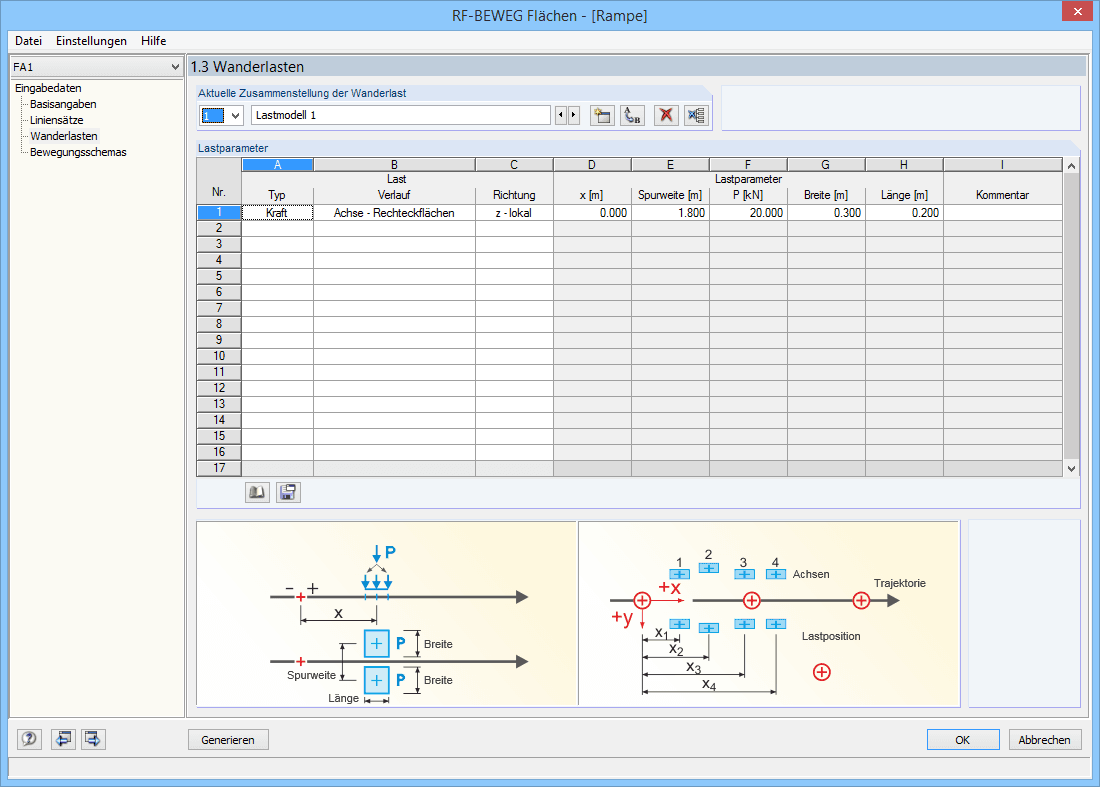This screenshot has height=787, width=1100.
Task: Click Spurweite value 1.800 cell
Action: [670, 213]
